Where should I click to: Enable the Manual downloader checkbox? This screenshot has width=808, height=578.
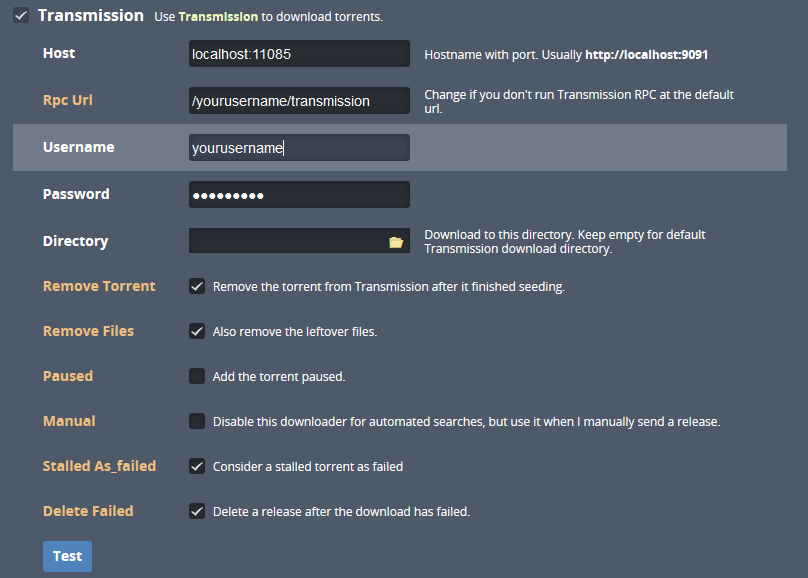pyautogui.click(x=197, y=421)
